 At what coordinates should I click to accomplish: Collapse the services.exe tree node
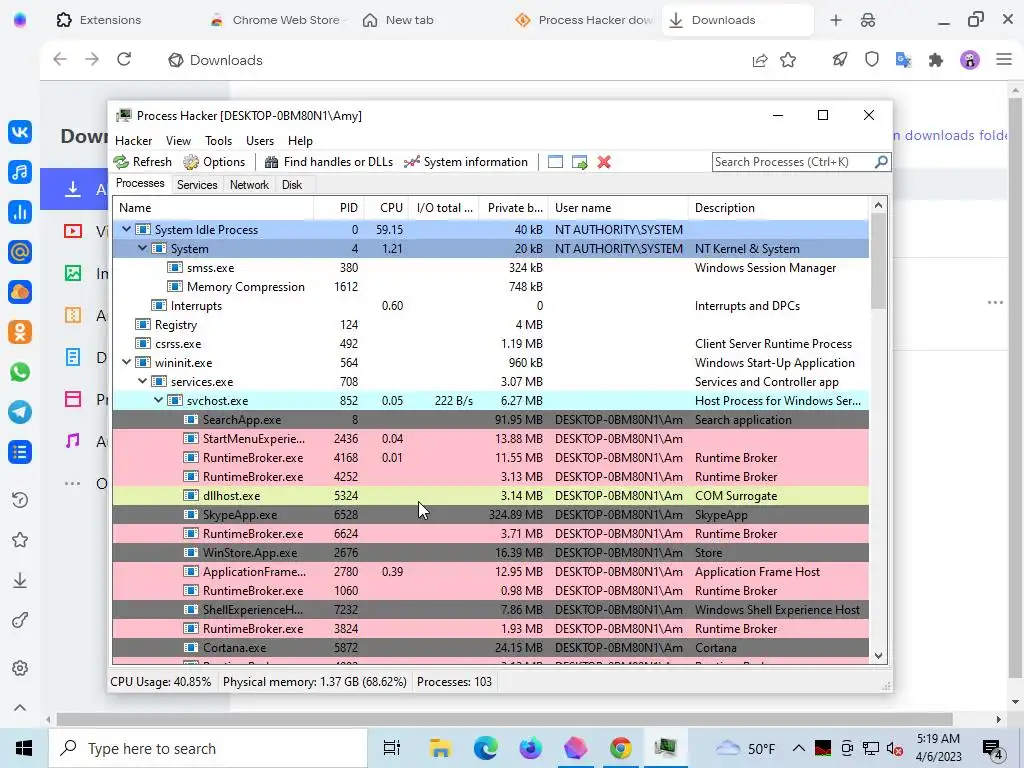[x=142, y=381]
